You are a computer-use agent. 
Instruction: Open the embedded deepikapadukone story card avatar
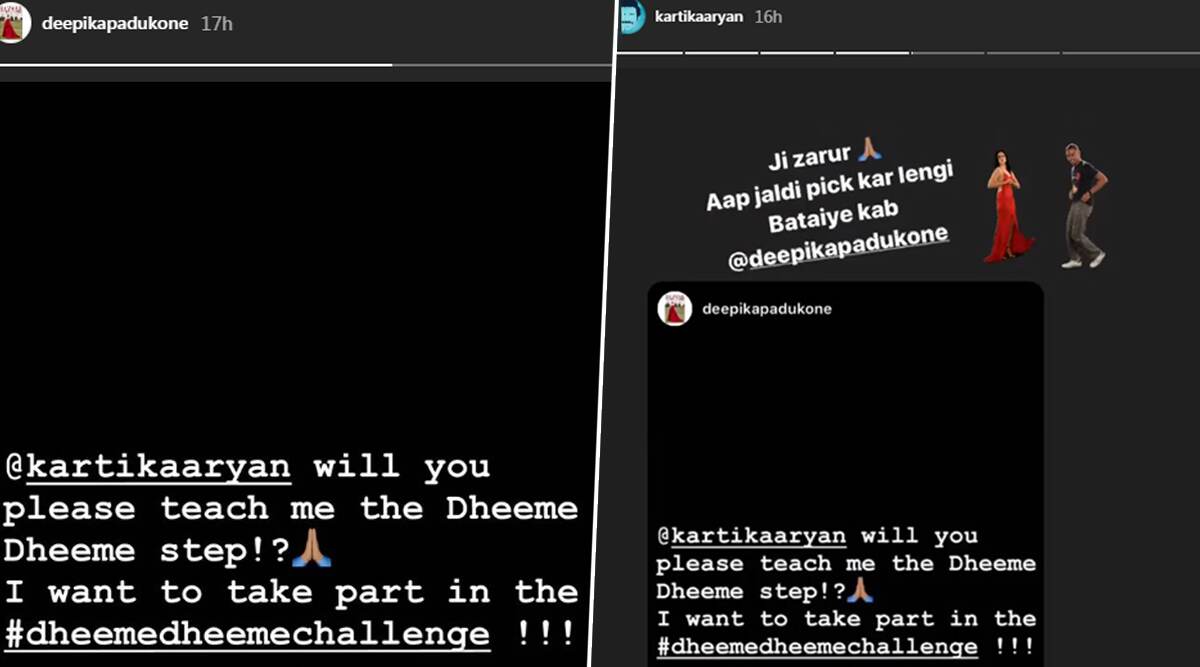pyautogui.click(x=675, y=308)
